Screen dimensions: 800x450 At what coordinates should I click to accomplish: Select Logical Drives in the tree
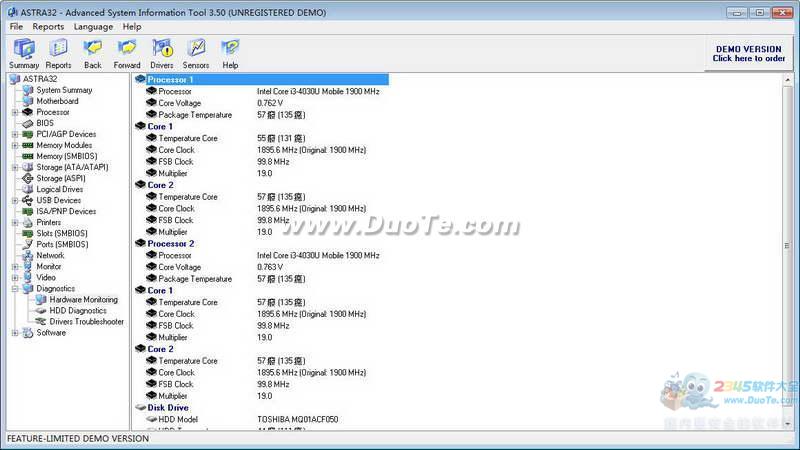point(60,189)
